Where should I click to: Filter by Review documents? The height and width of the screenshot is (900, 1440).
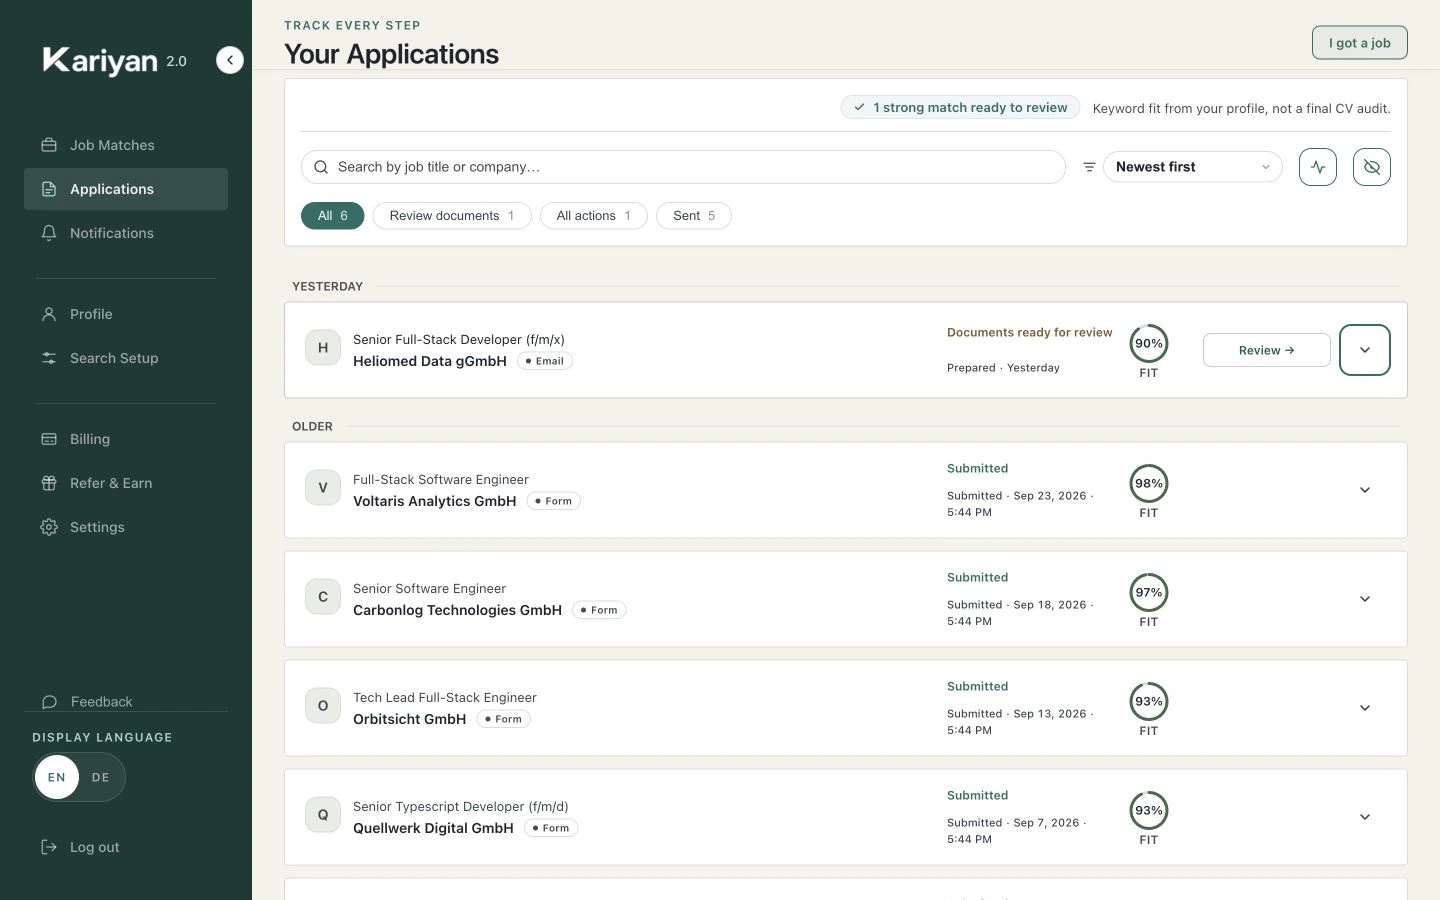point(452,216)
